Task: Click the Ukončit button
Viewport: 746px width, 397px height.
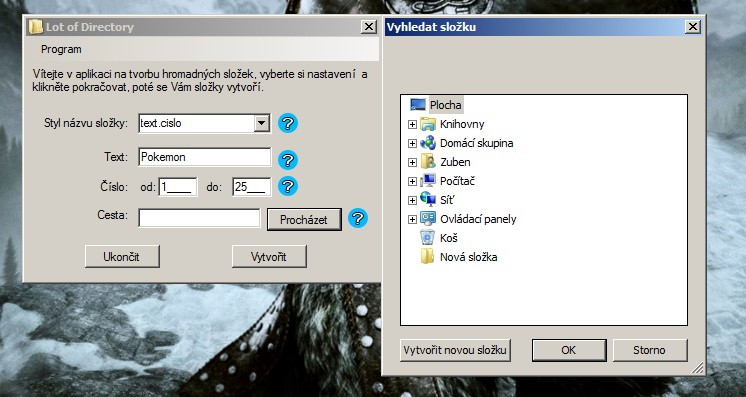Action: [x=122, y=257]
